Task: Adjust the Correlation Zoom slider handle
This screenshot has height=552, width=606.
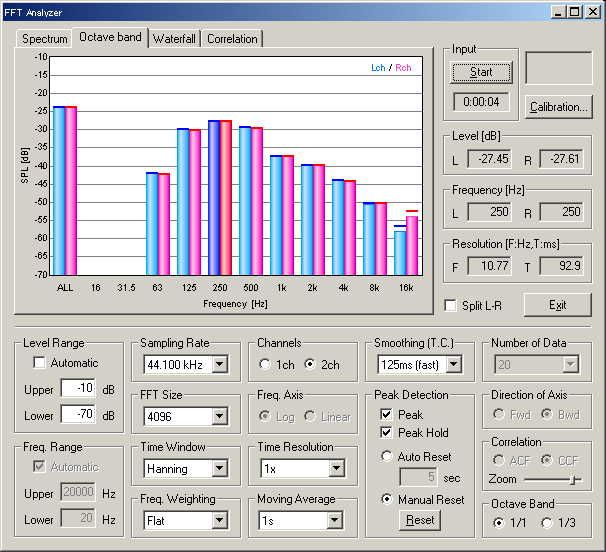Action: click(x=575, y=480)
